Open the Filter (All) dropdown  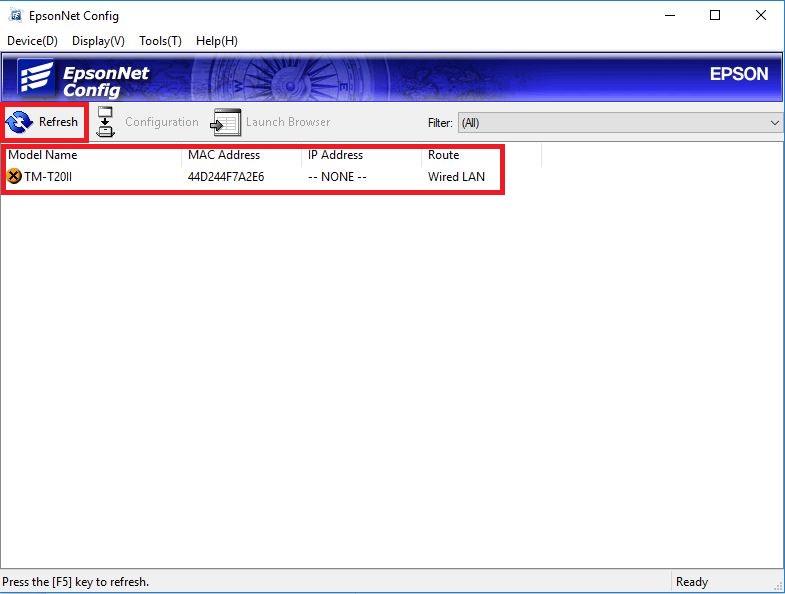(x=620, y=123)
